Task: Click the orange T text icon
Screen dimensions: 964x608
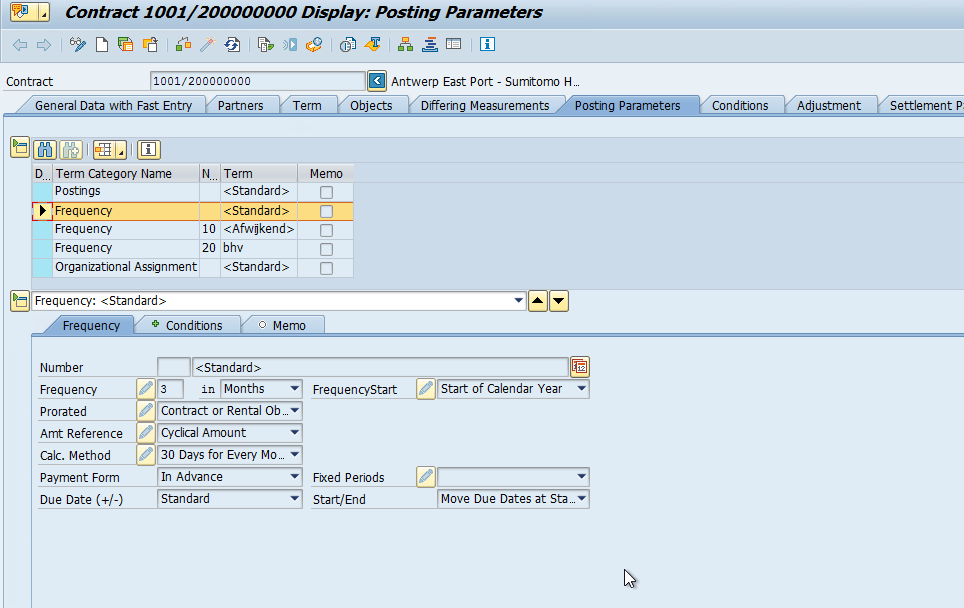Action: [x=373, y=44]
